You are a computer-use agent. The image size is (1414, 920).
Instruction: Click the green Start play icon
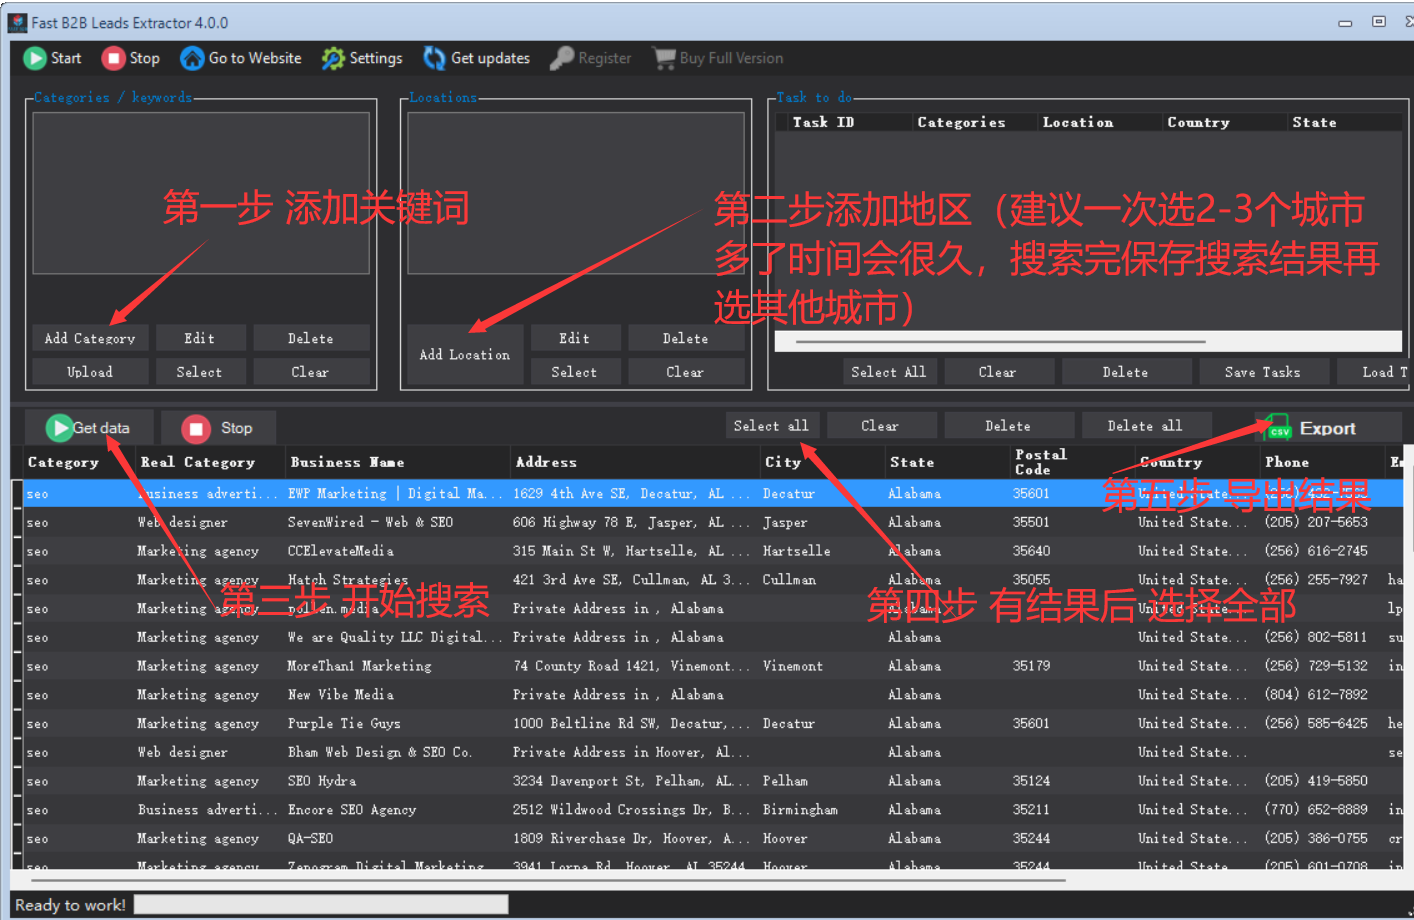35,58
